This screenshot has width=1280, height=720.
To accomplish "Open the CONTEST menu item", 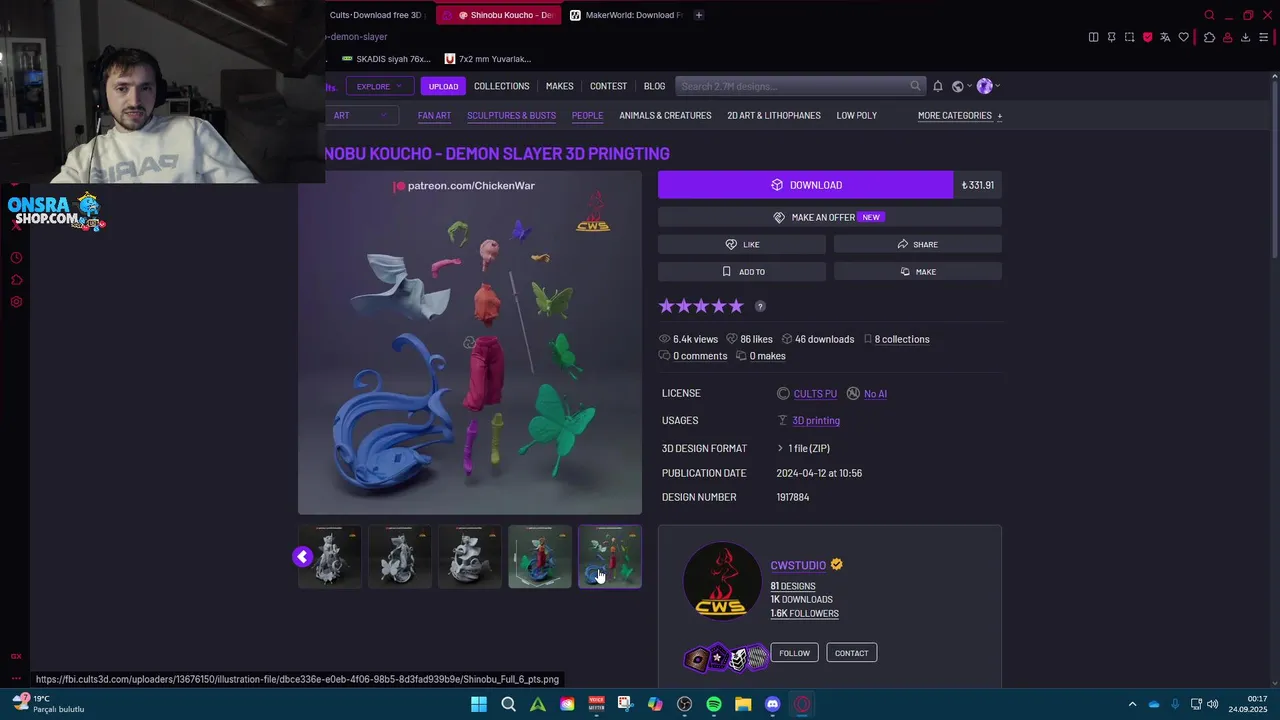I will pyautogui.click(x=608, y=86).
